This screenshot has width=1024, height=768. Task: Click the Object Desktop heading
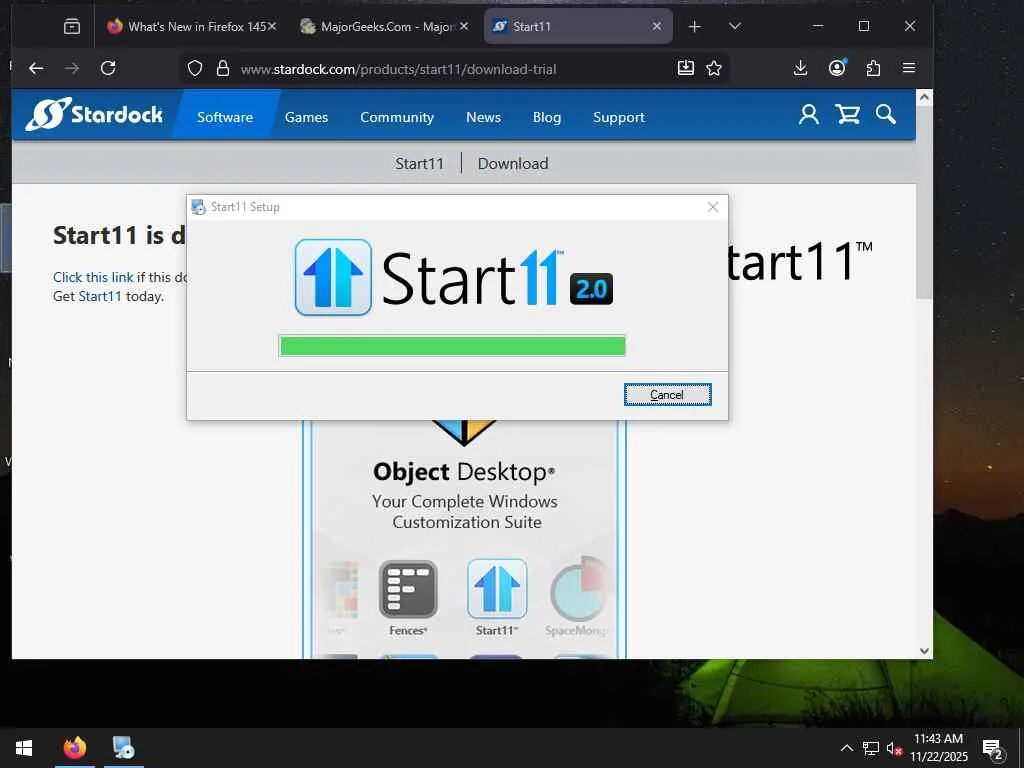[x=464, y=472]
